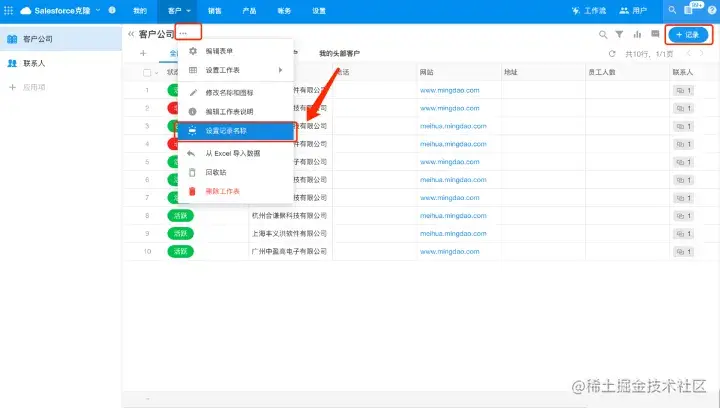720x408 pixels.
Task: Open the worksheet discussion comment icon
Action: (x=655, y=34)
